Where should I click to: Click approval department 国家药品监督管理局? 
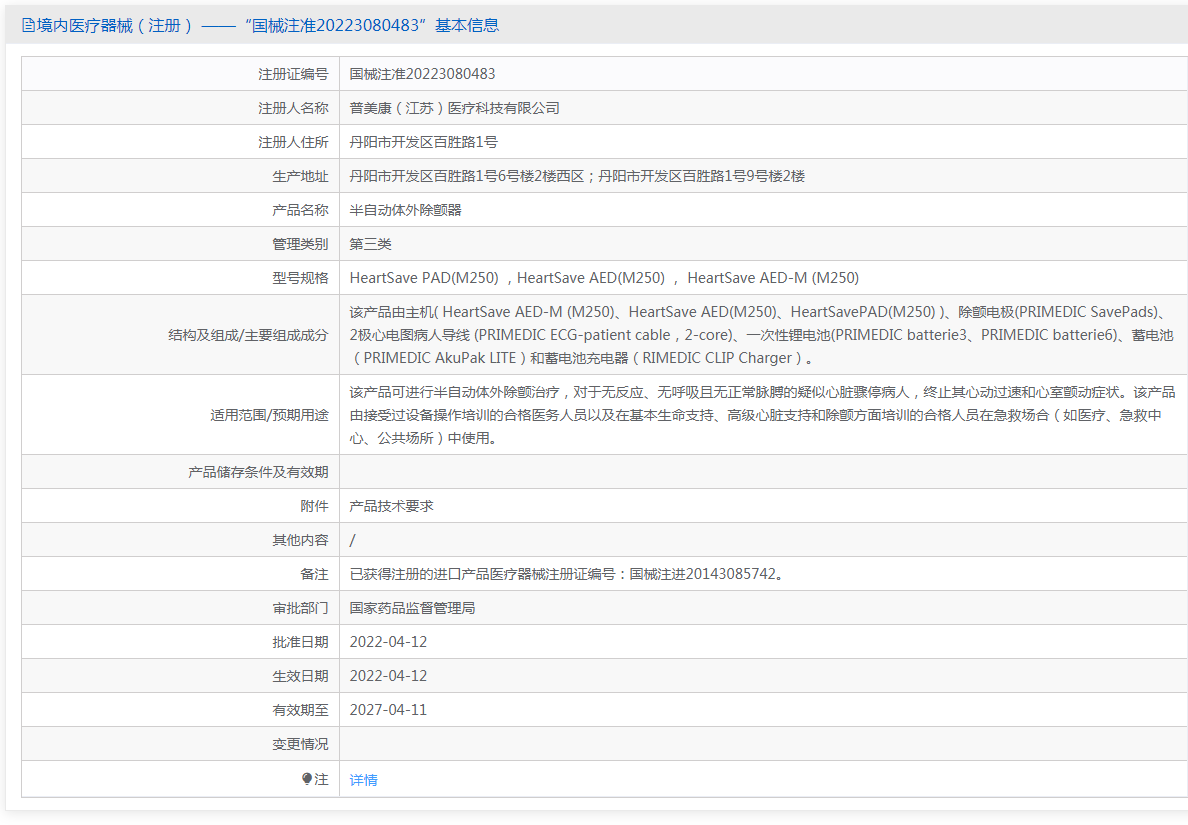pyautogui.click(x=412, y=608)
